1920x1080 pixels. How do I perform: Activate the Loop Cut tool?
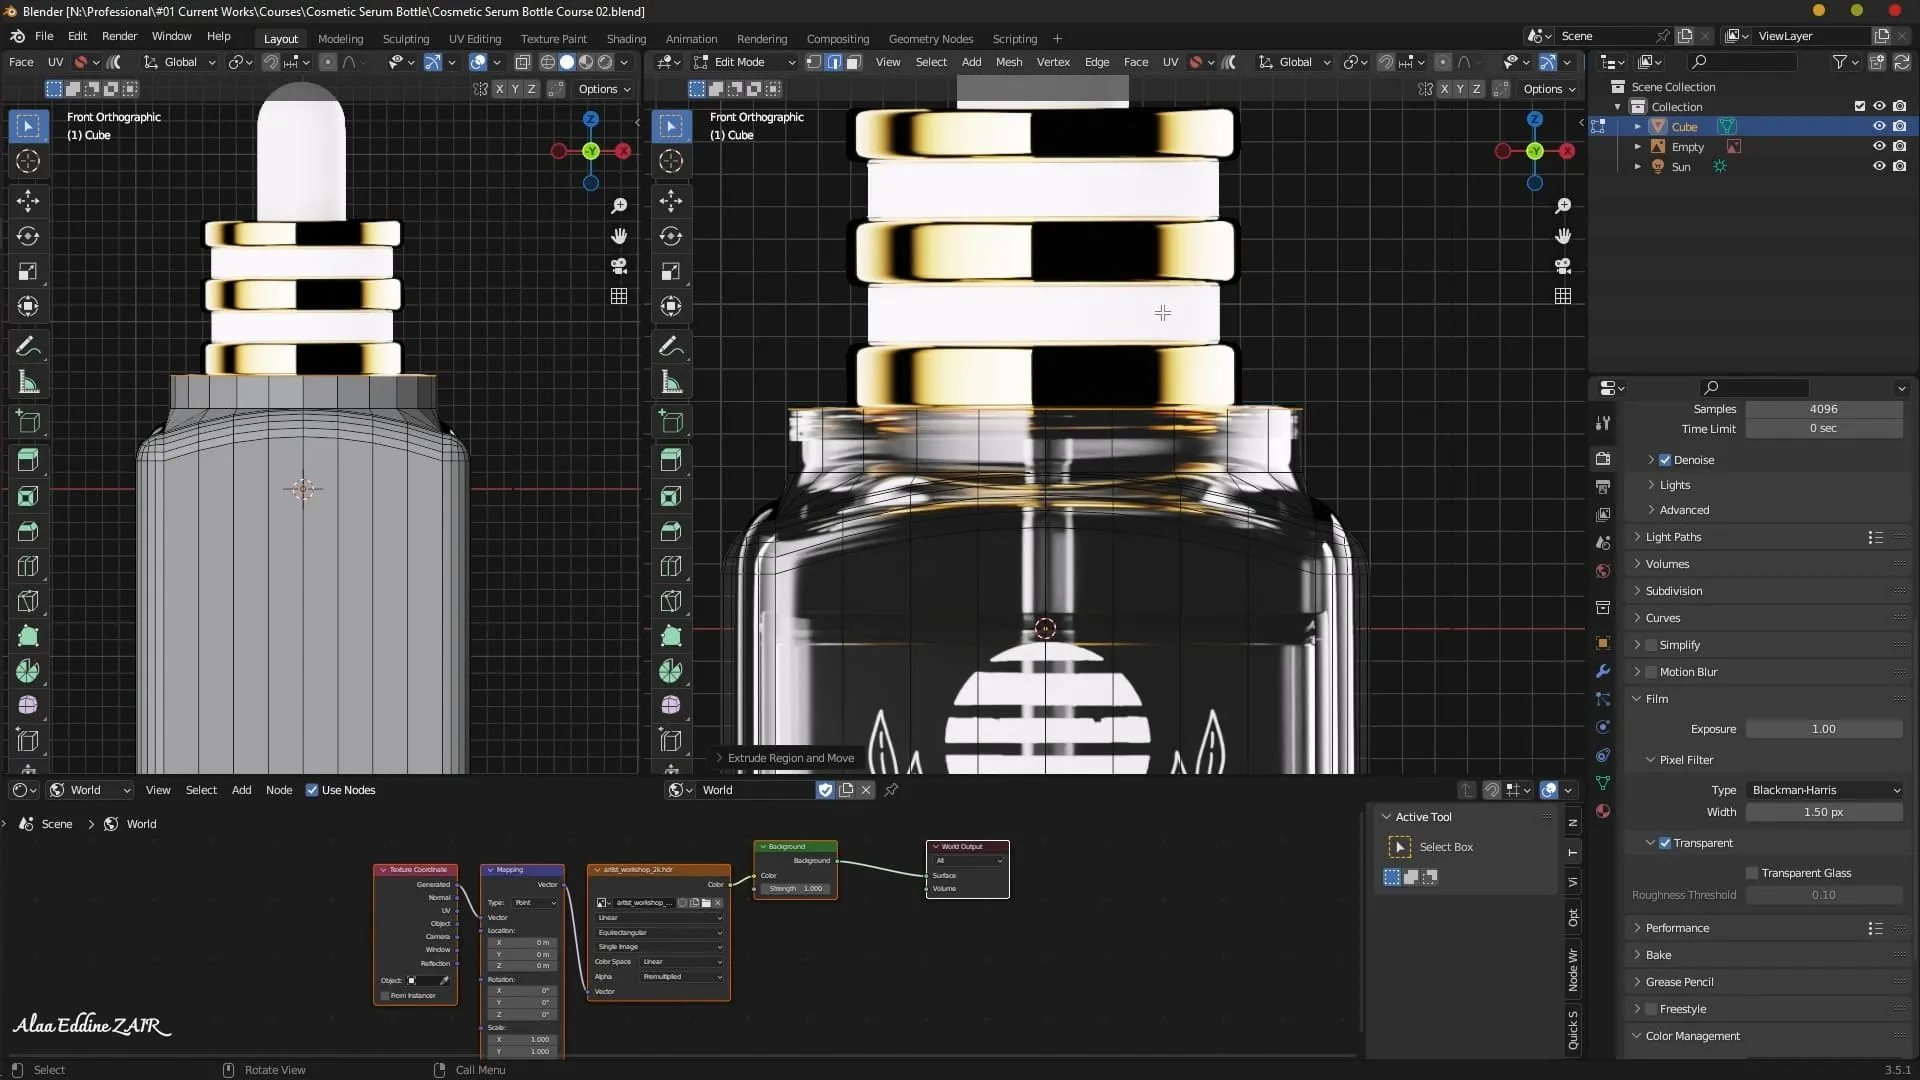28,566
